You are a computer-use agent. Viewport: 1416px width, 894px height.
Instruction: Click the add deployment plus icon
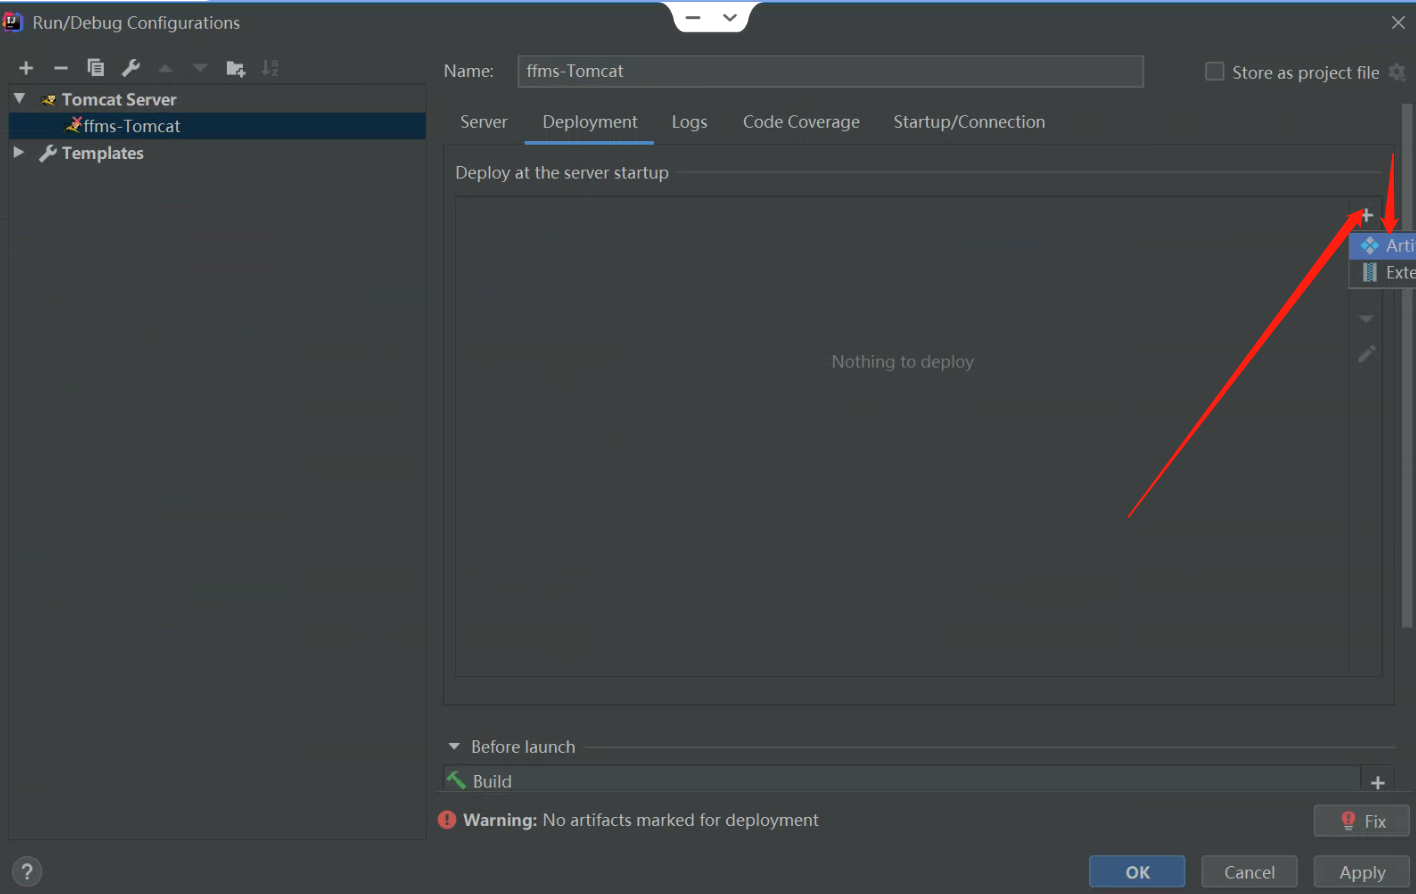(1367, 216)
